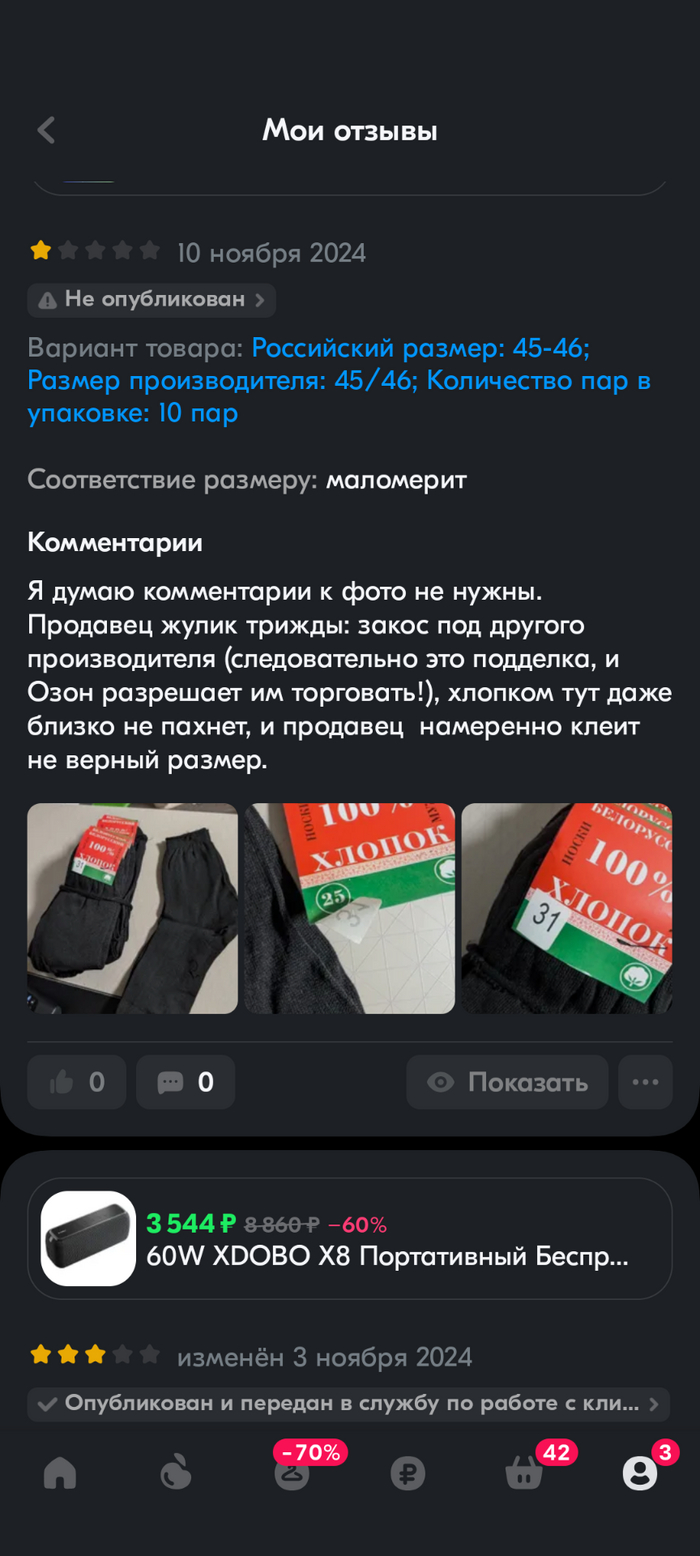Click the Показать eye button
The width and height of the screenshot is (700, 1556).
pyautogui.click(x=507, y=1082)
